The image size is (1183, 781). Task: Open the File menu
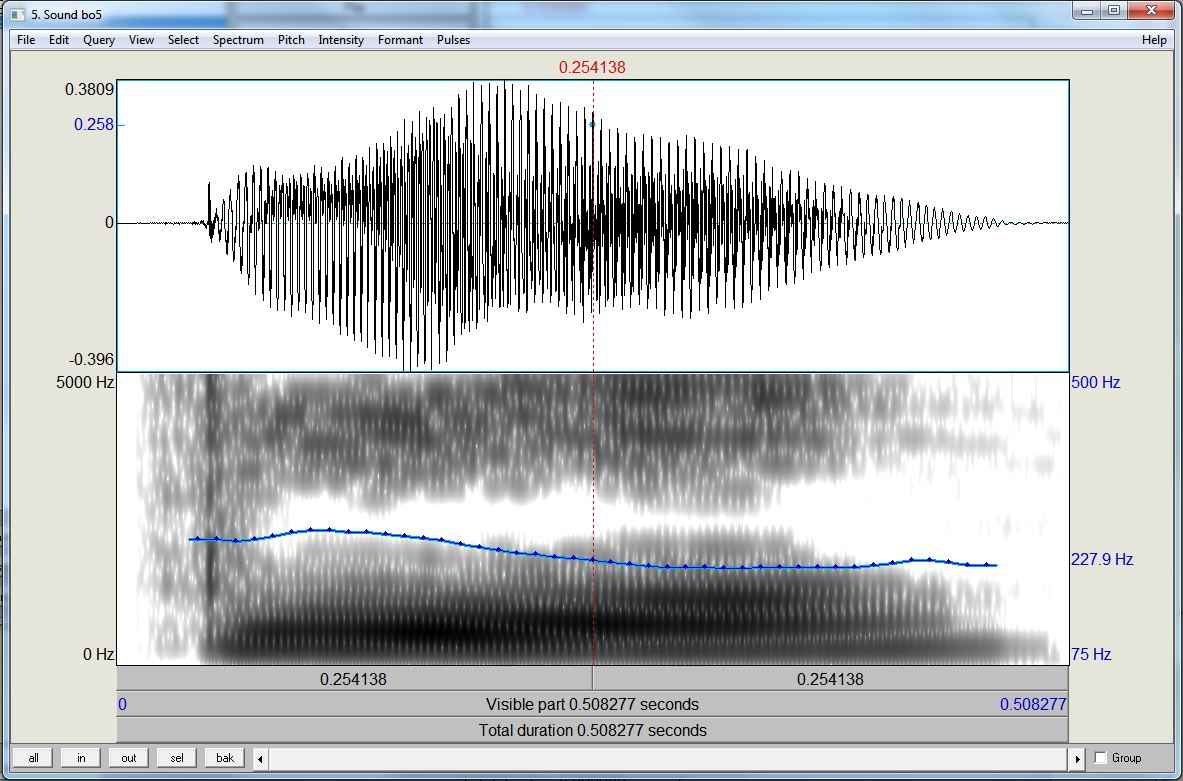tap(26, 40)
